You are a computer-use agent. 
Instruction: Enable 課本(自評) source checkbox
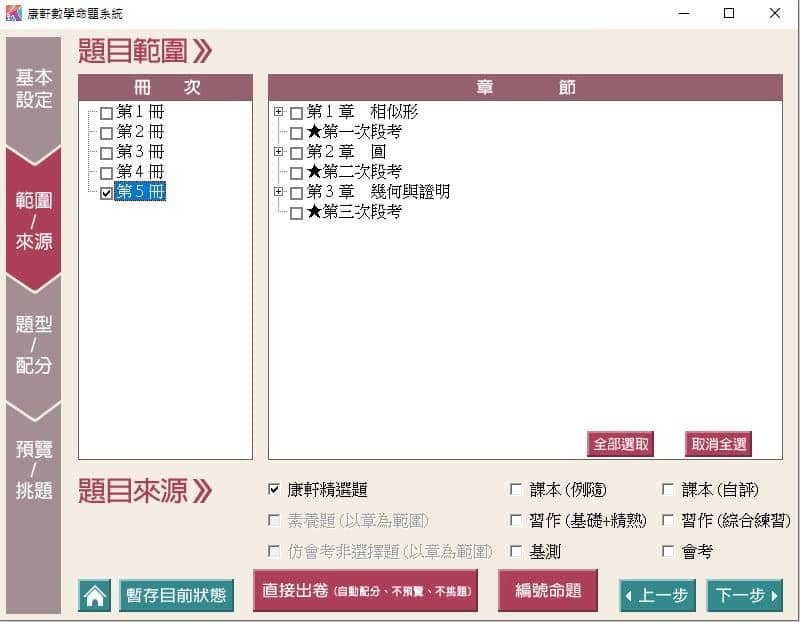click(x=667, y=489)
